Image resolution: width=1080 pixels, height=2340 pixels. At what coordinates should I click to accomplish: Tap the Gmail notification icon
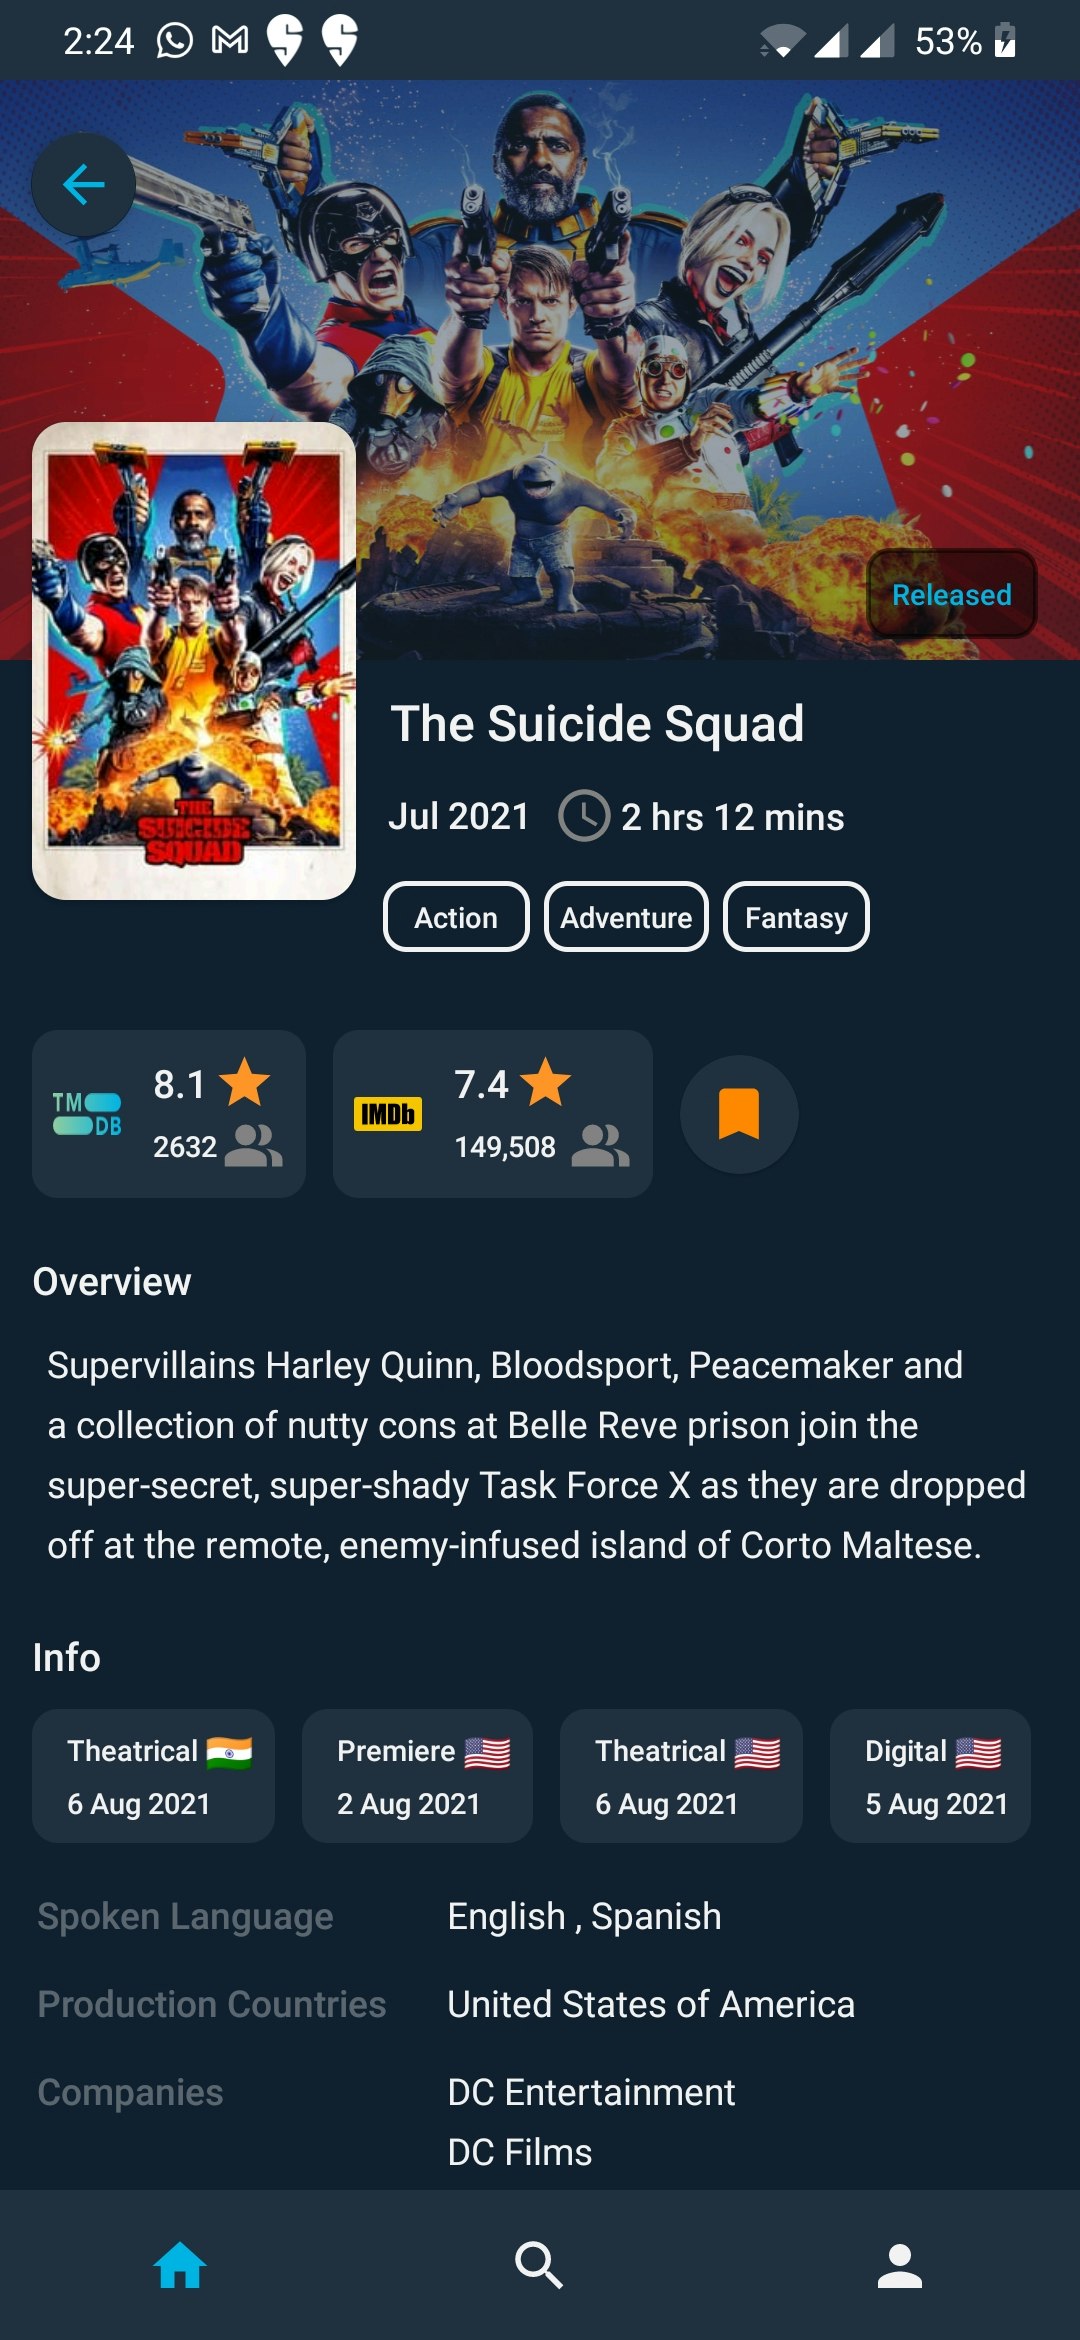[x=230, y=41]
